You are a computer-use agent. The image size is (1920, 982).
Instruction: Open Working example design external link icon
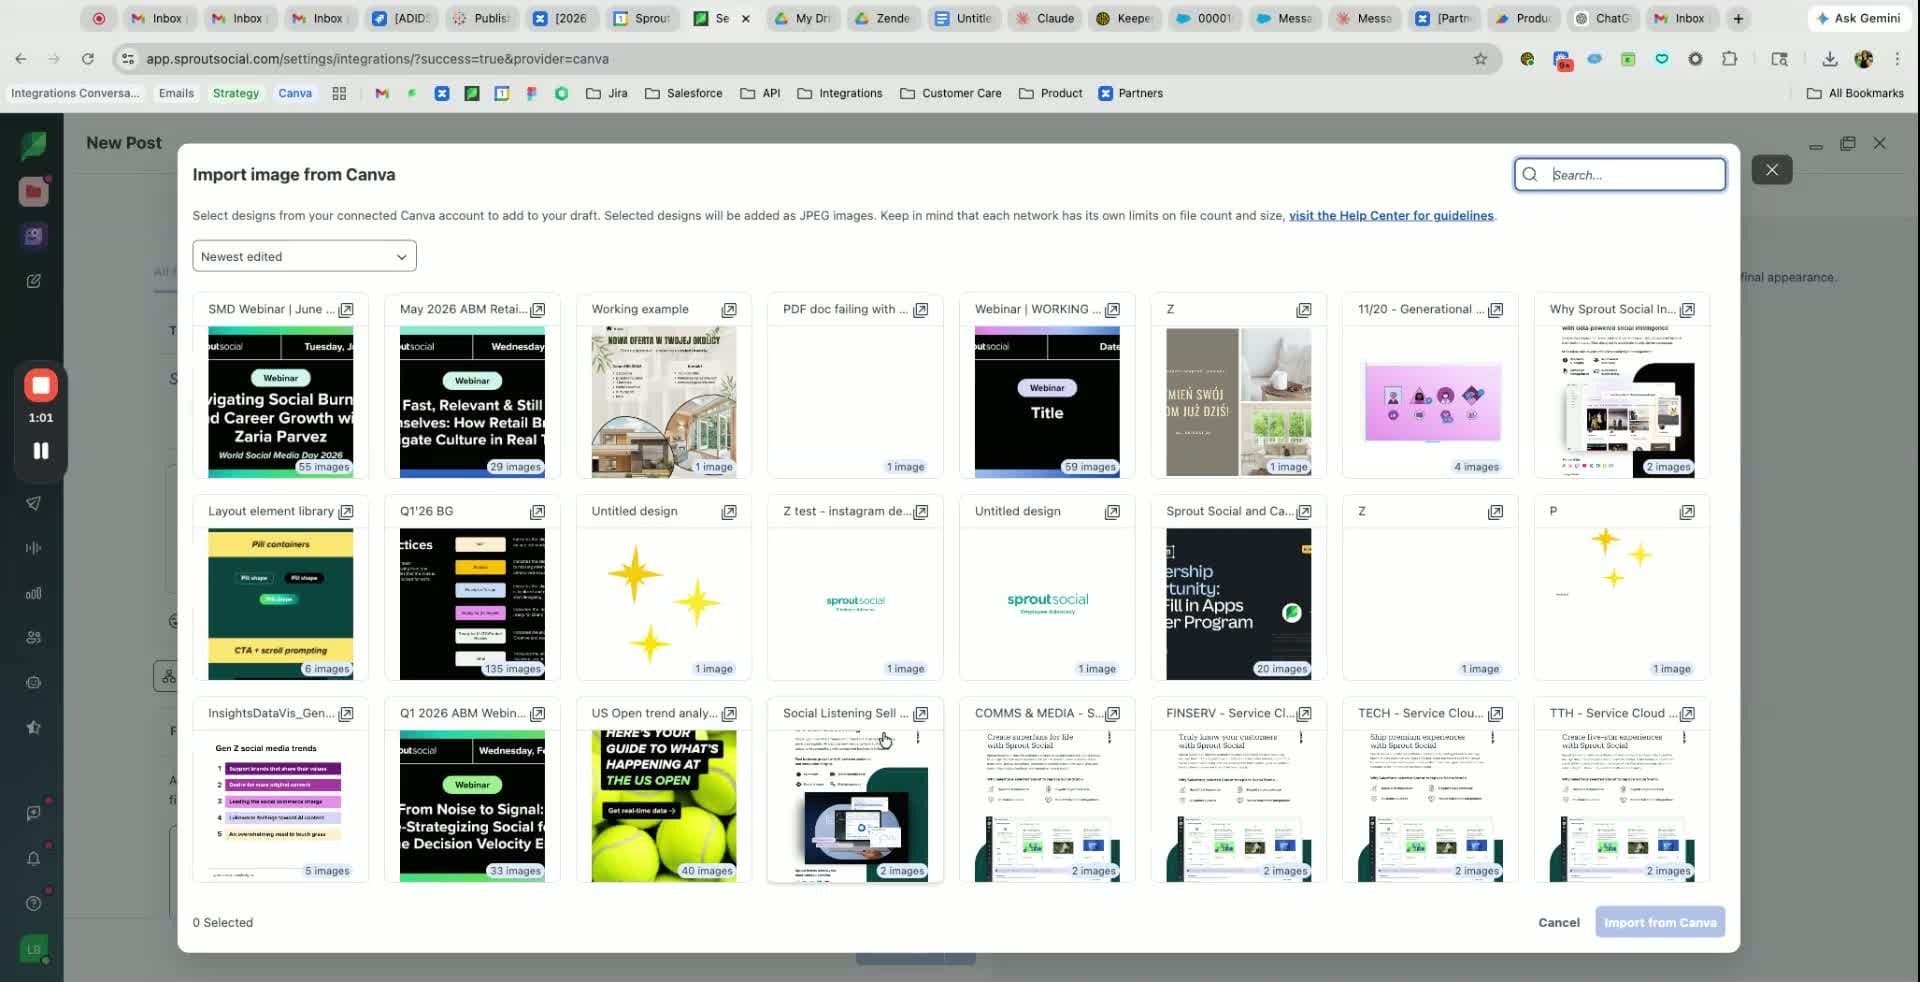pos(729,310)
